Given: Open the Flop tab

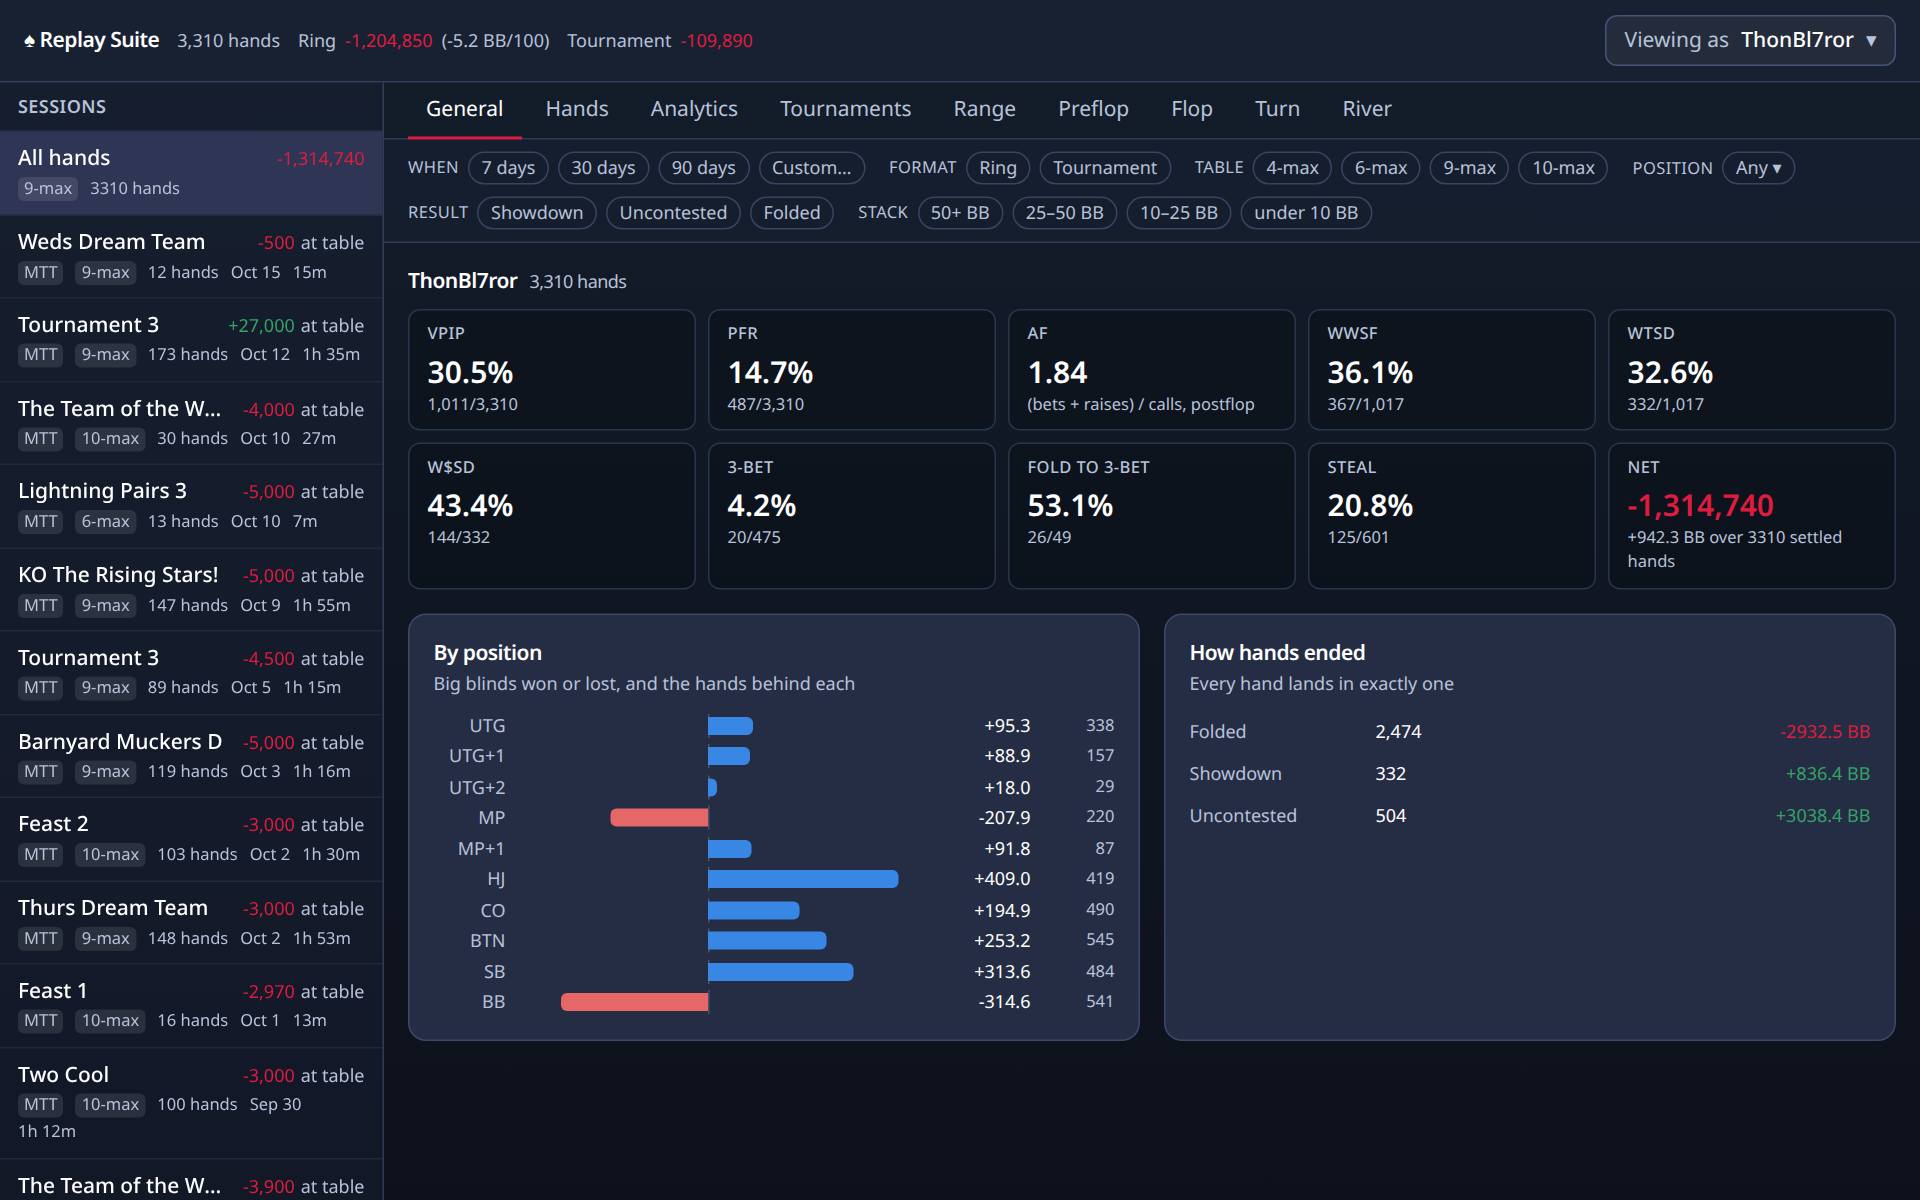Looking at the screenshot, I should (x=1191, y=109).
